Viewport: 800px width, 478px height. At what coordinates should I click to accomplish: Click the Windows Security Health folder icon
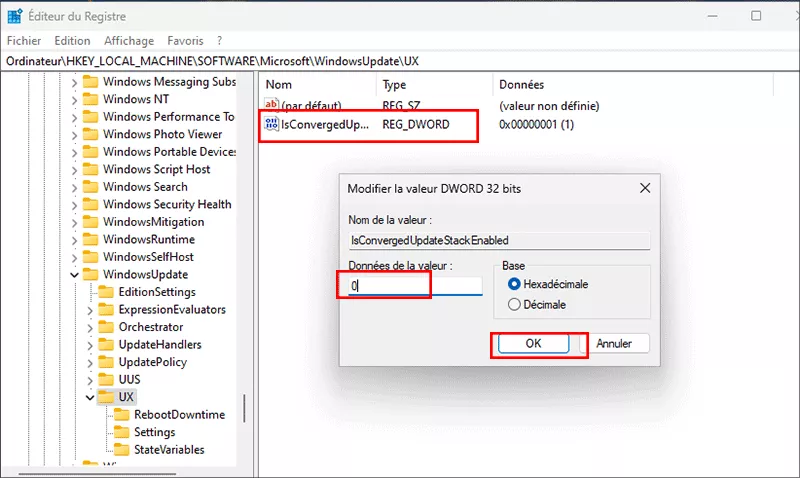(90, 204)
